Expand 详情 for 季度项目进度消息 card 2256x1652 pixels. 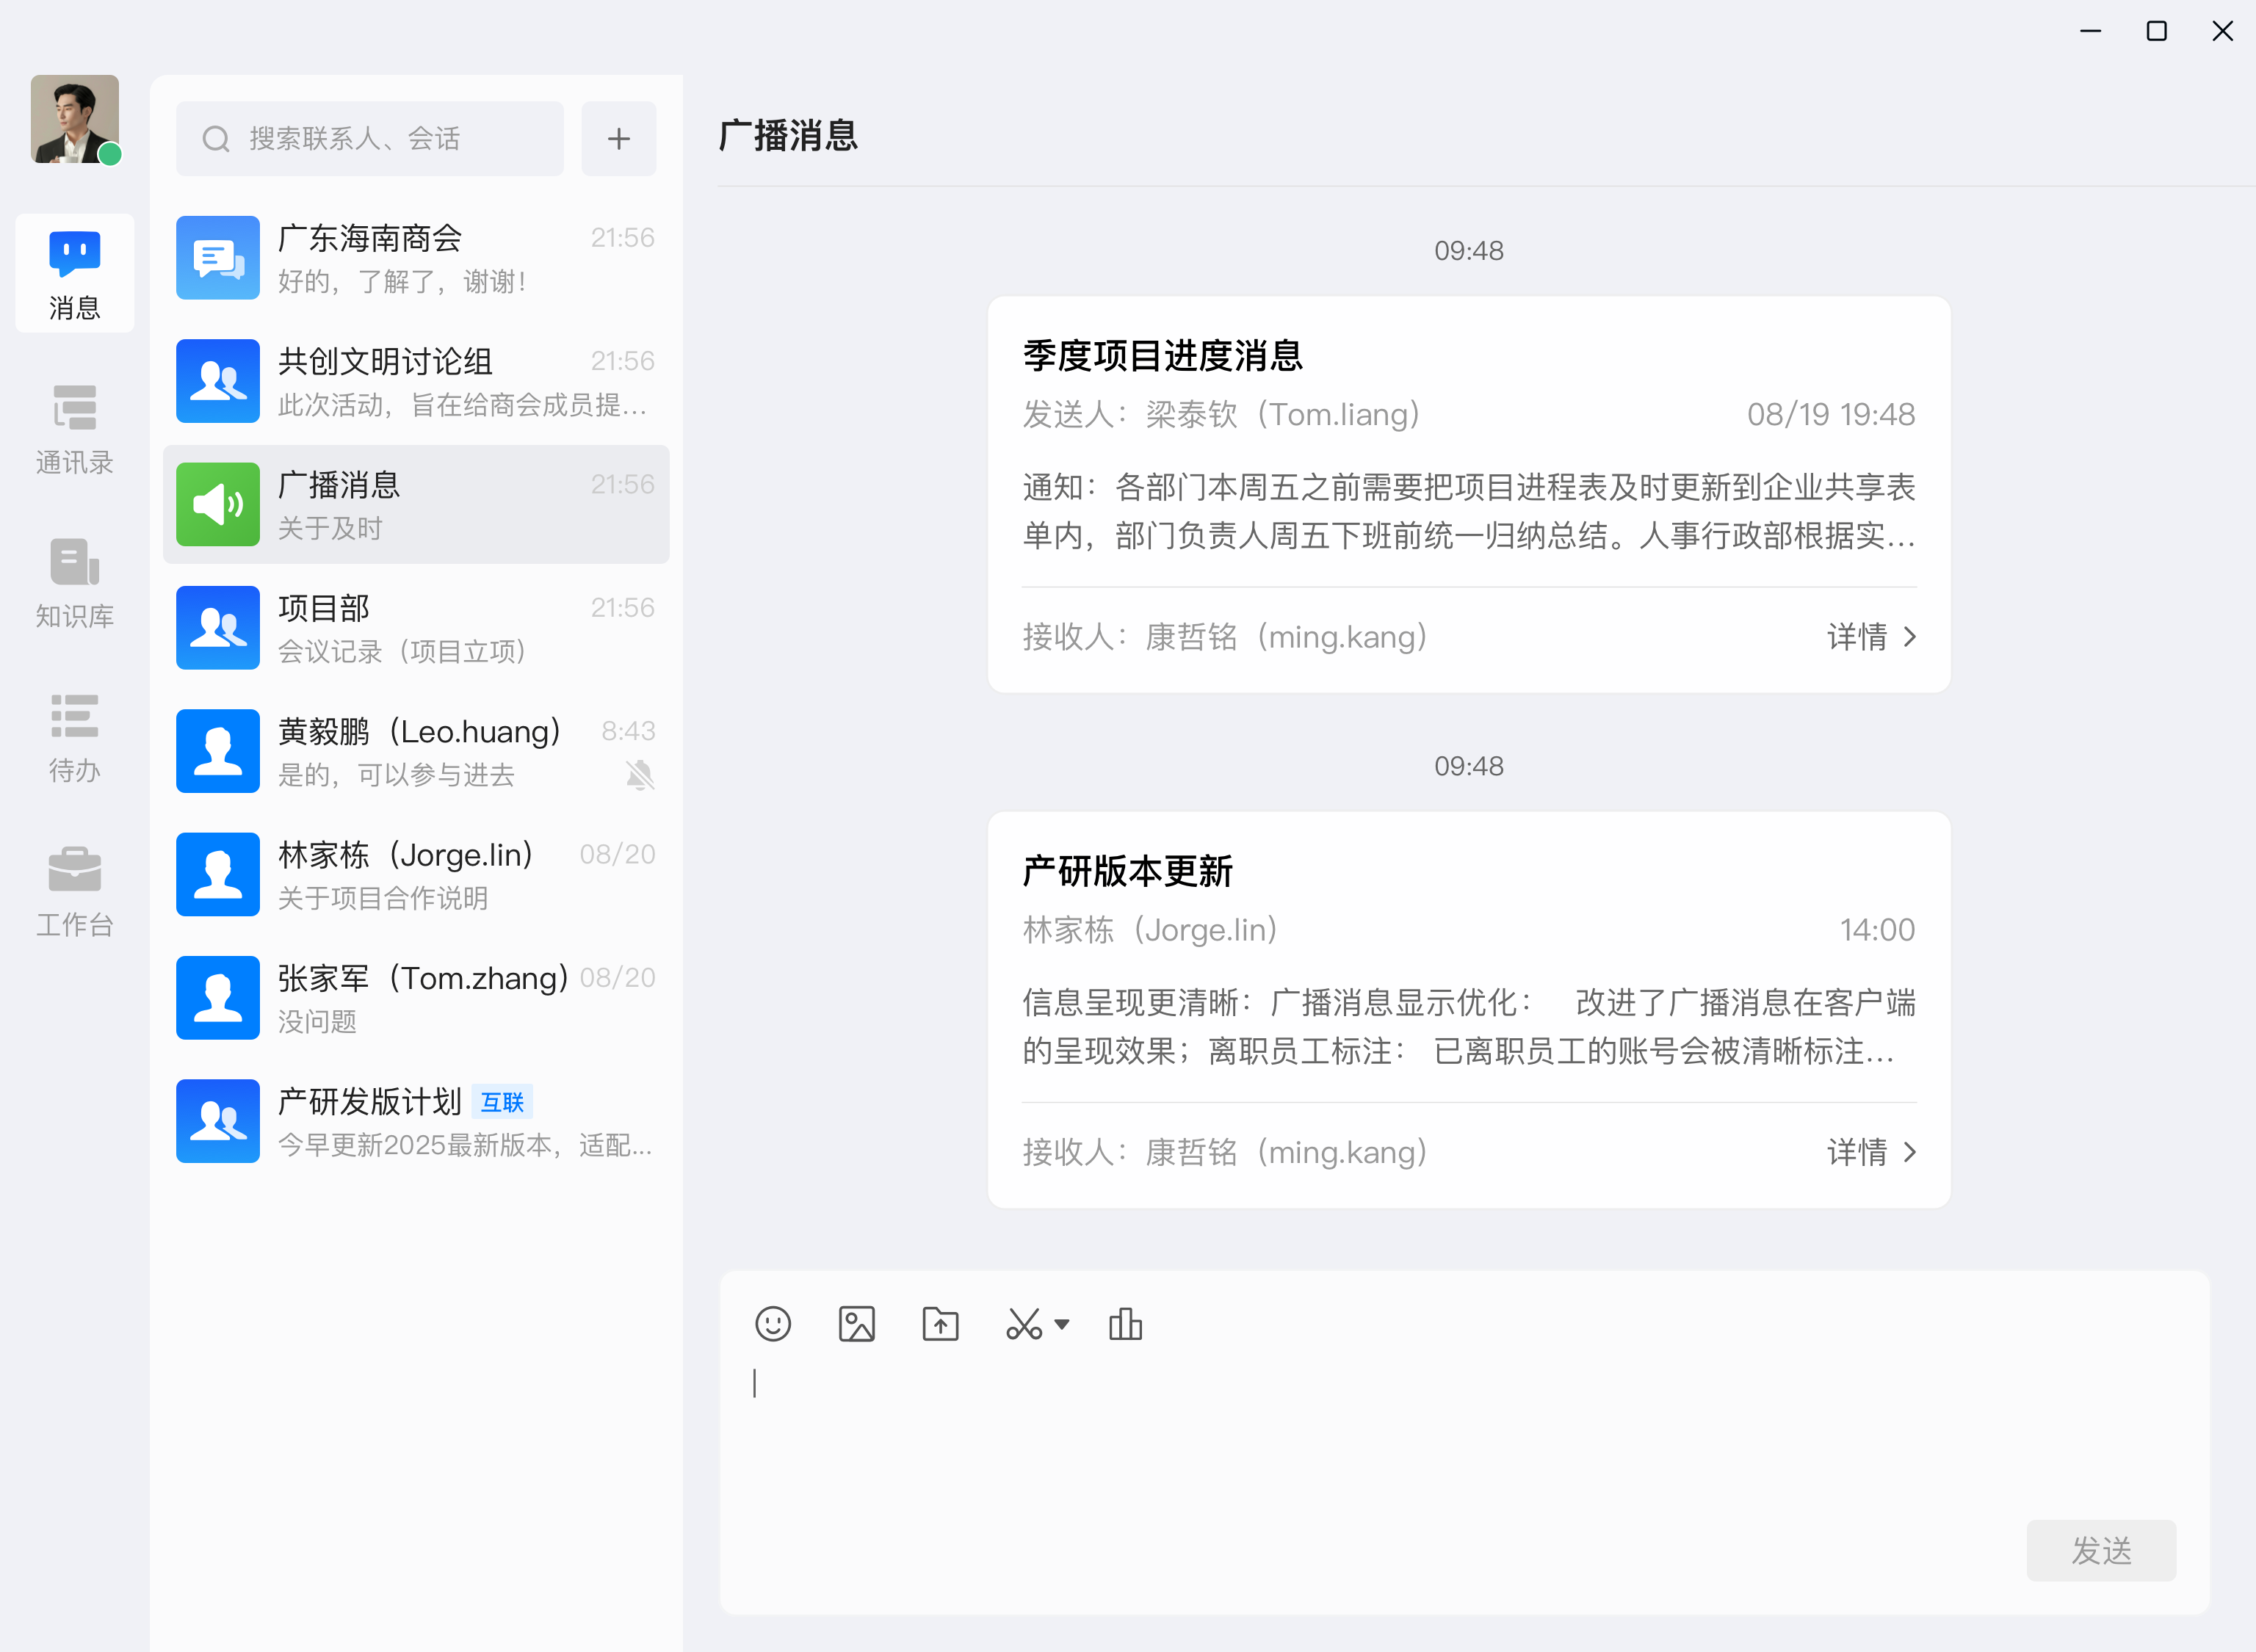click(x=1871, y=637)
